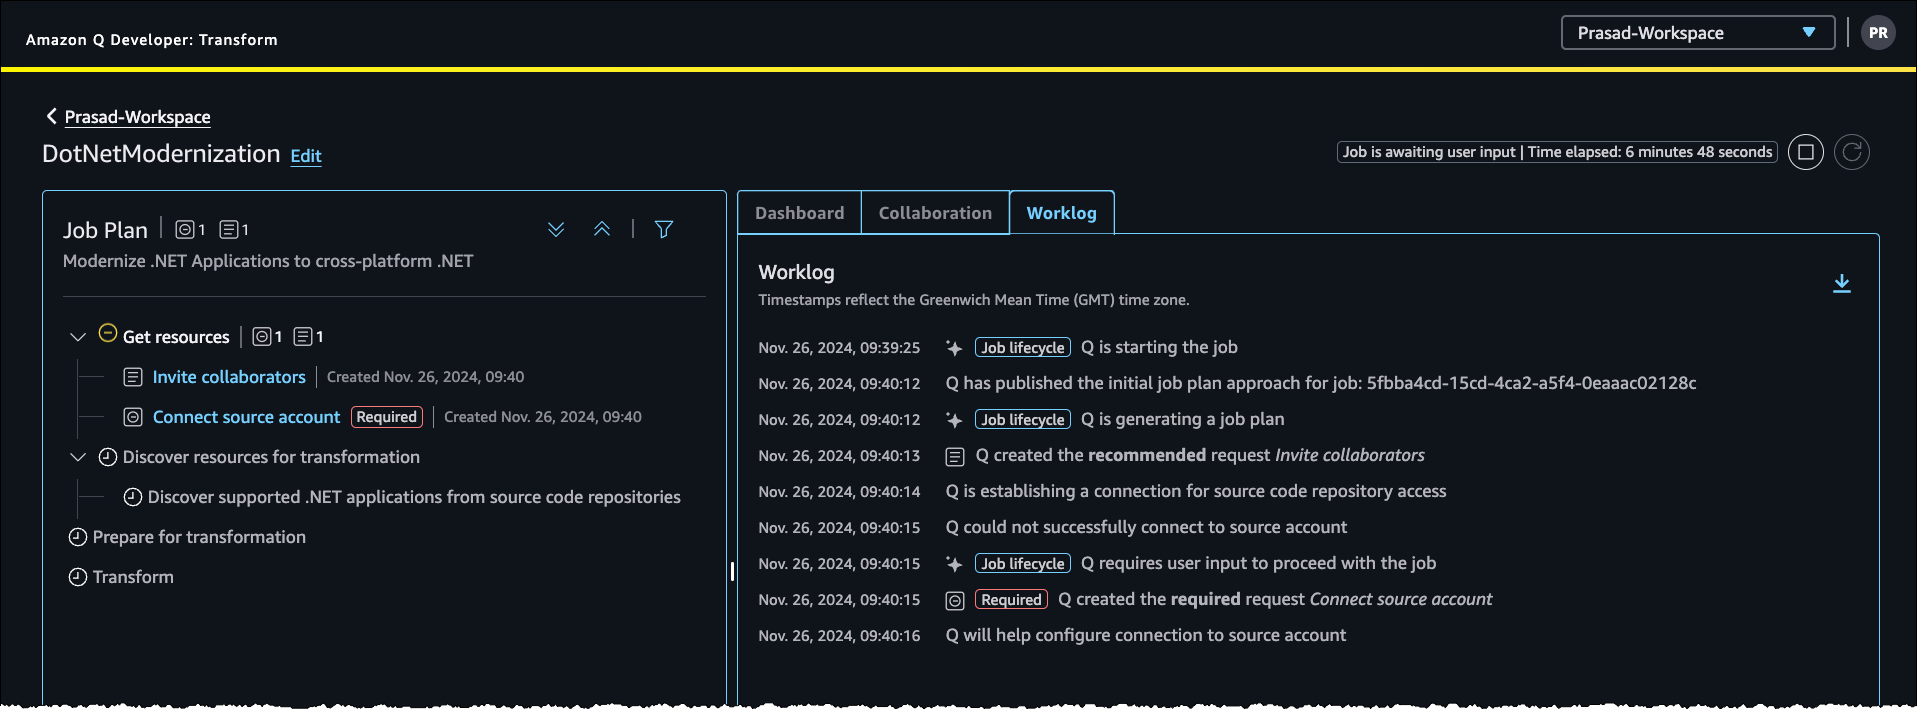Open the Prasad-Workspace workspace dropdown
This screenshot has width=1917, height=709.
point(1697,33)
